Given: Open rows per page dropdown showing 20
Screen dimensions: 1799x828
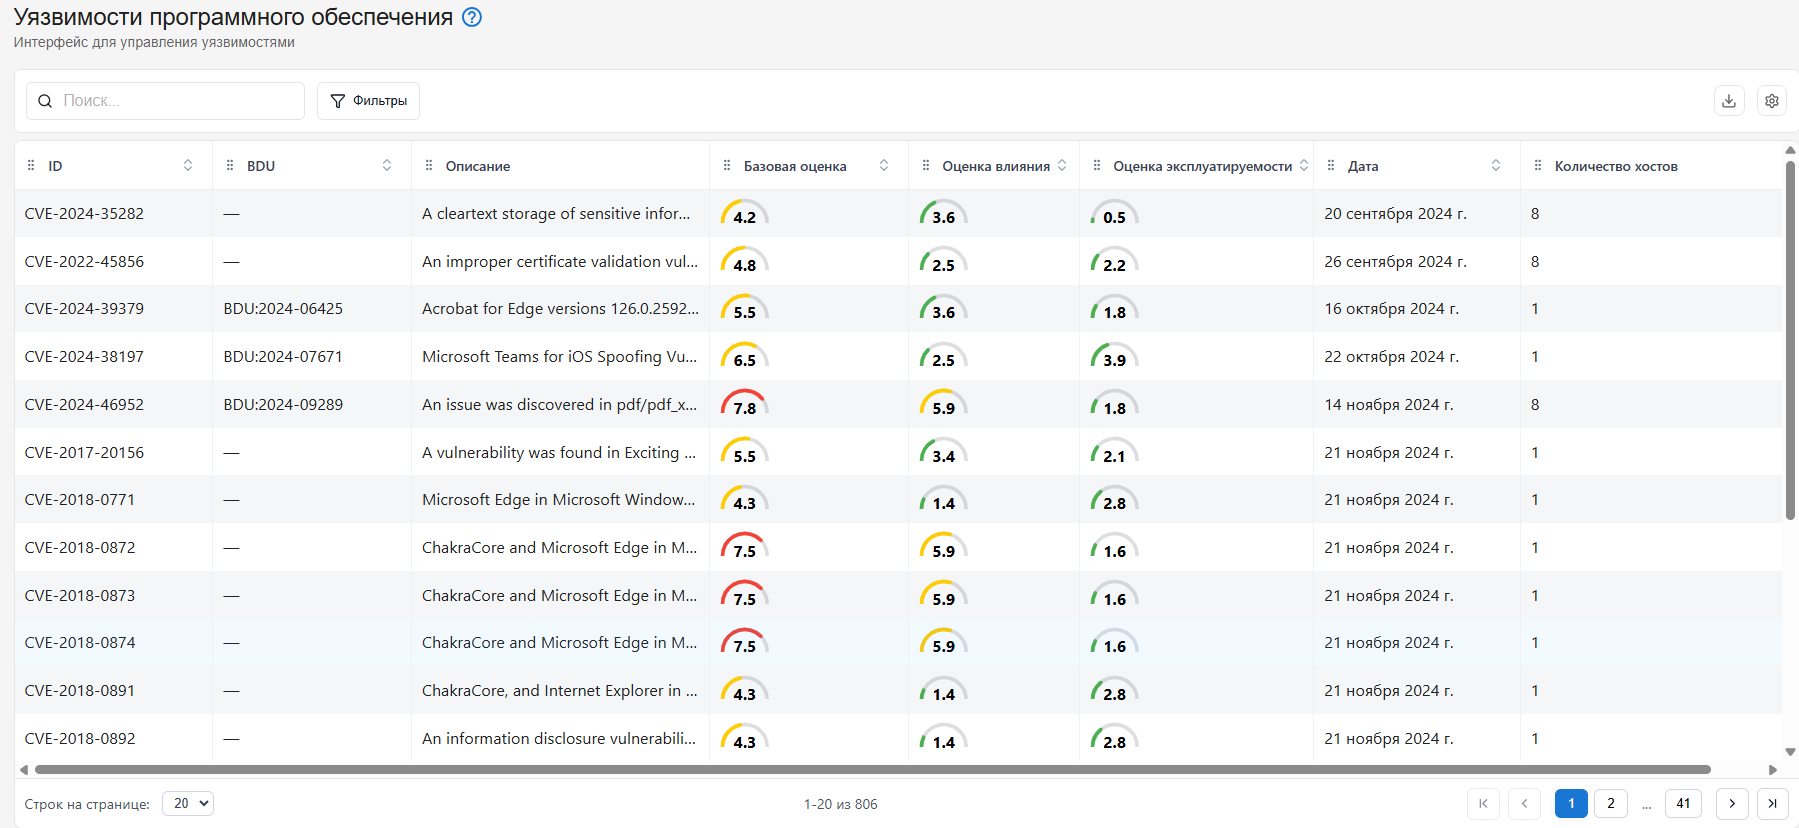Looking at the screenshot, I should (x=188, y=803).
